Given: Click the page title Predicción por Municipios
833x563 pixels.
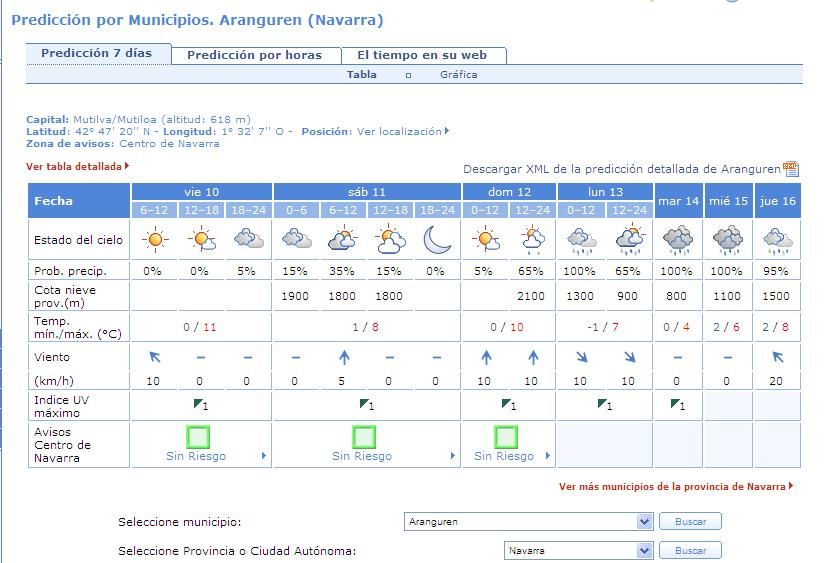Looking at the screenshot, I should 197,20.
